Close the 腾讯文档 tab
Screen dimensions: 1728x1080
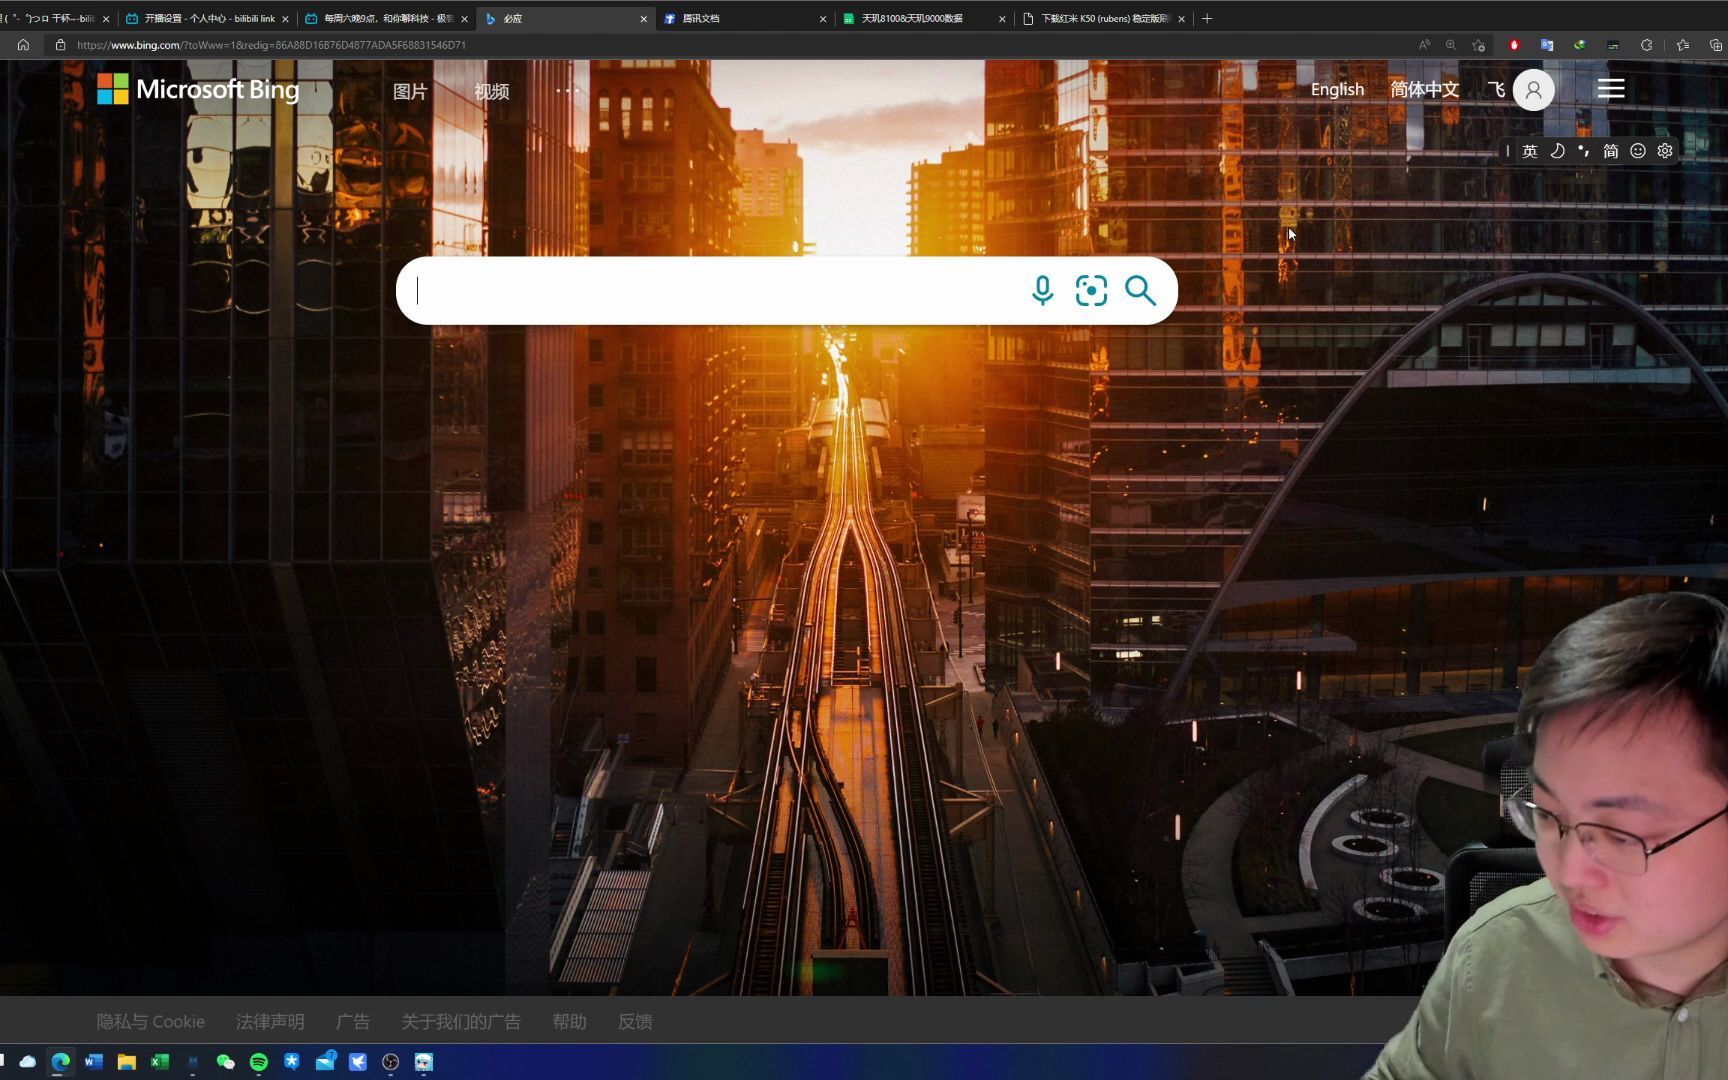pyautogui.click(x=823, y=19)
